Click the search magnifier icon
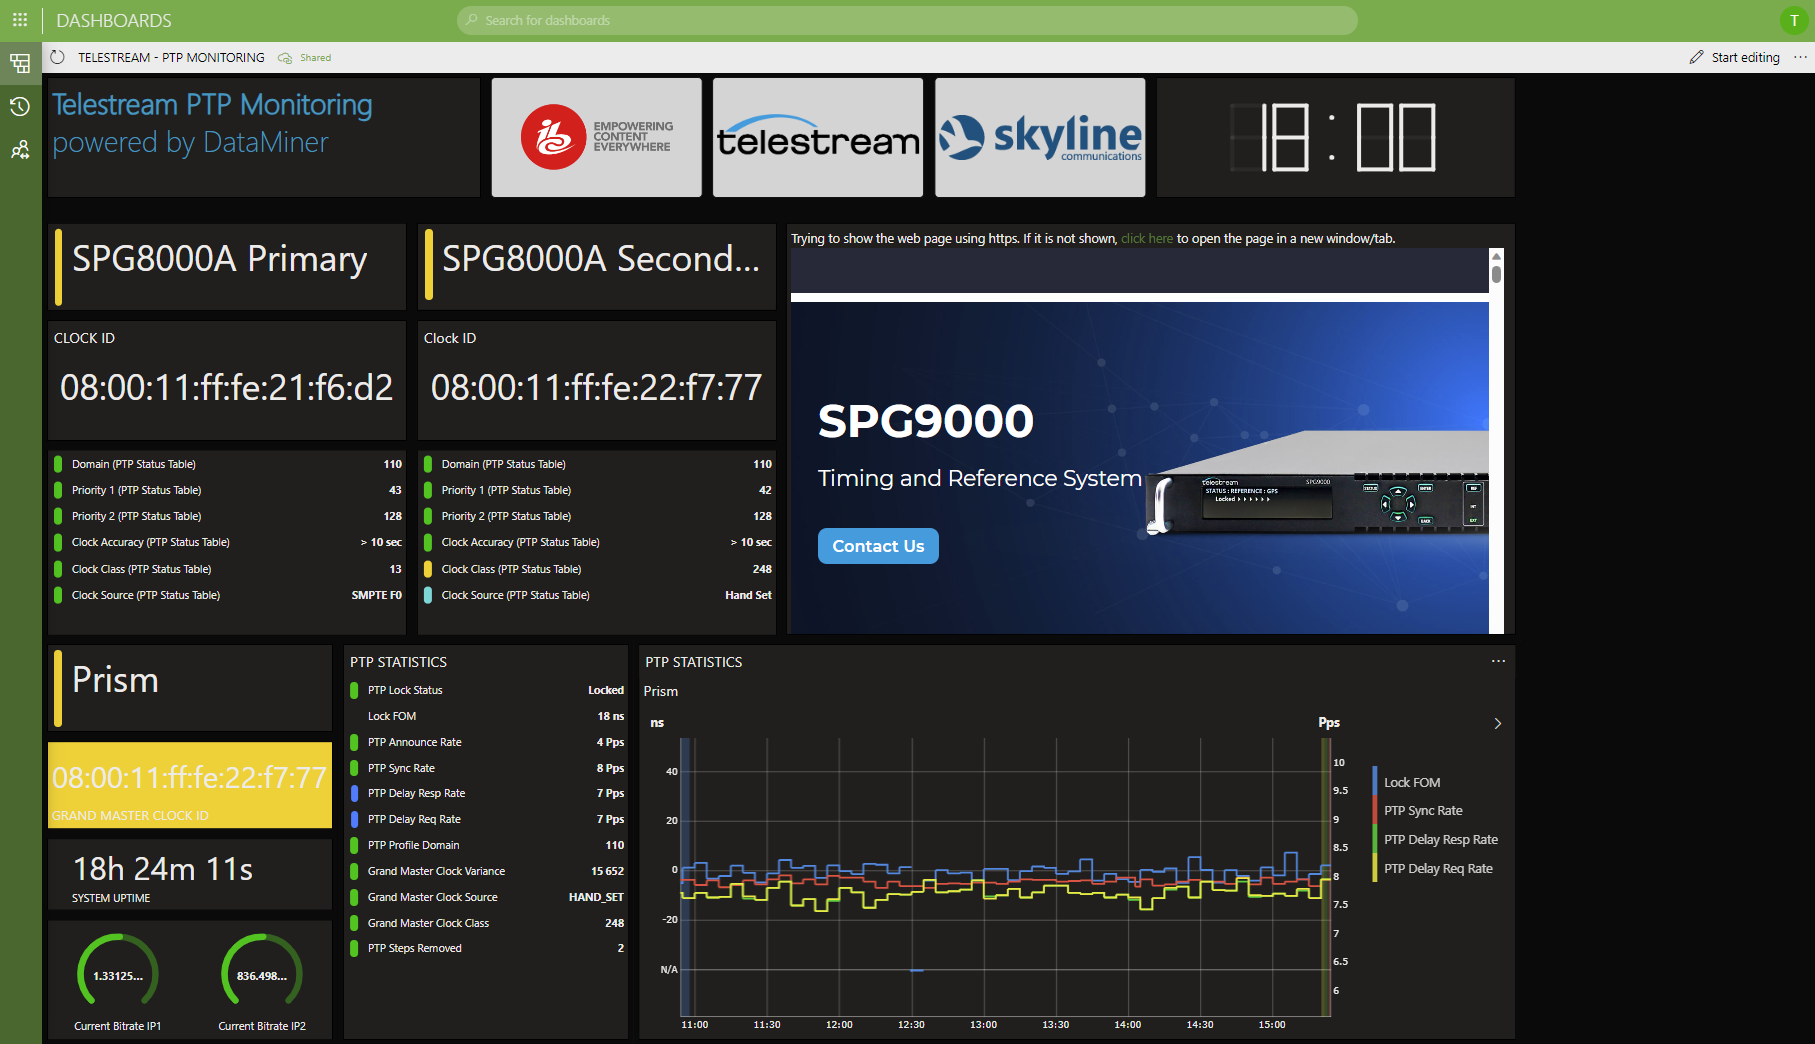Viewport: 1815px width, 1044px height. pyautogui.click(x=472, y=20)
